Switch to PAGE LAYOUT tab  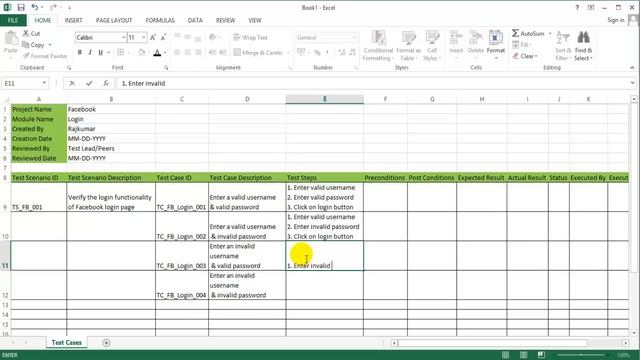[x=114, y=20]
